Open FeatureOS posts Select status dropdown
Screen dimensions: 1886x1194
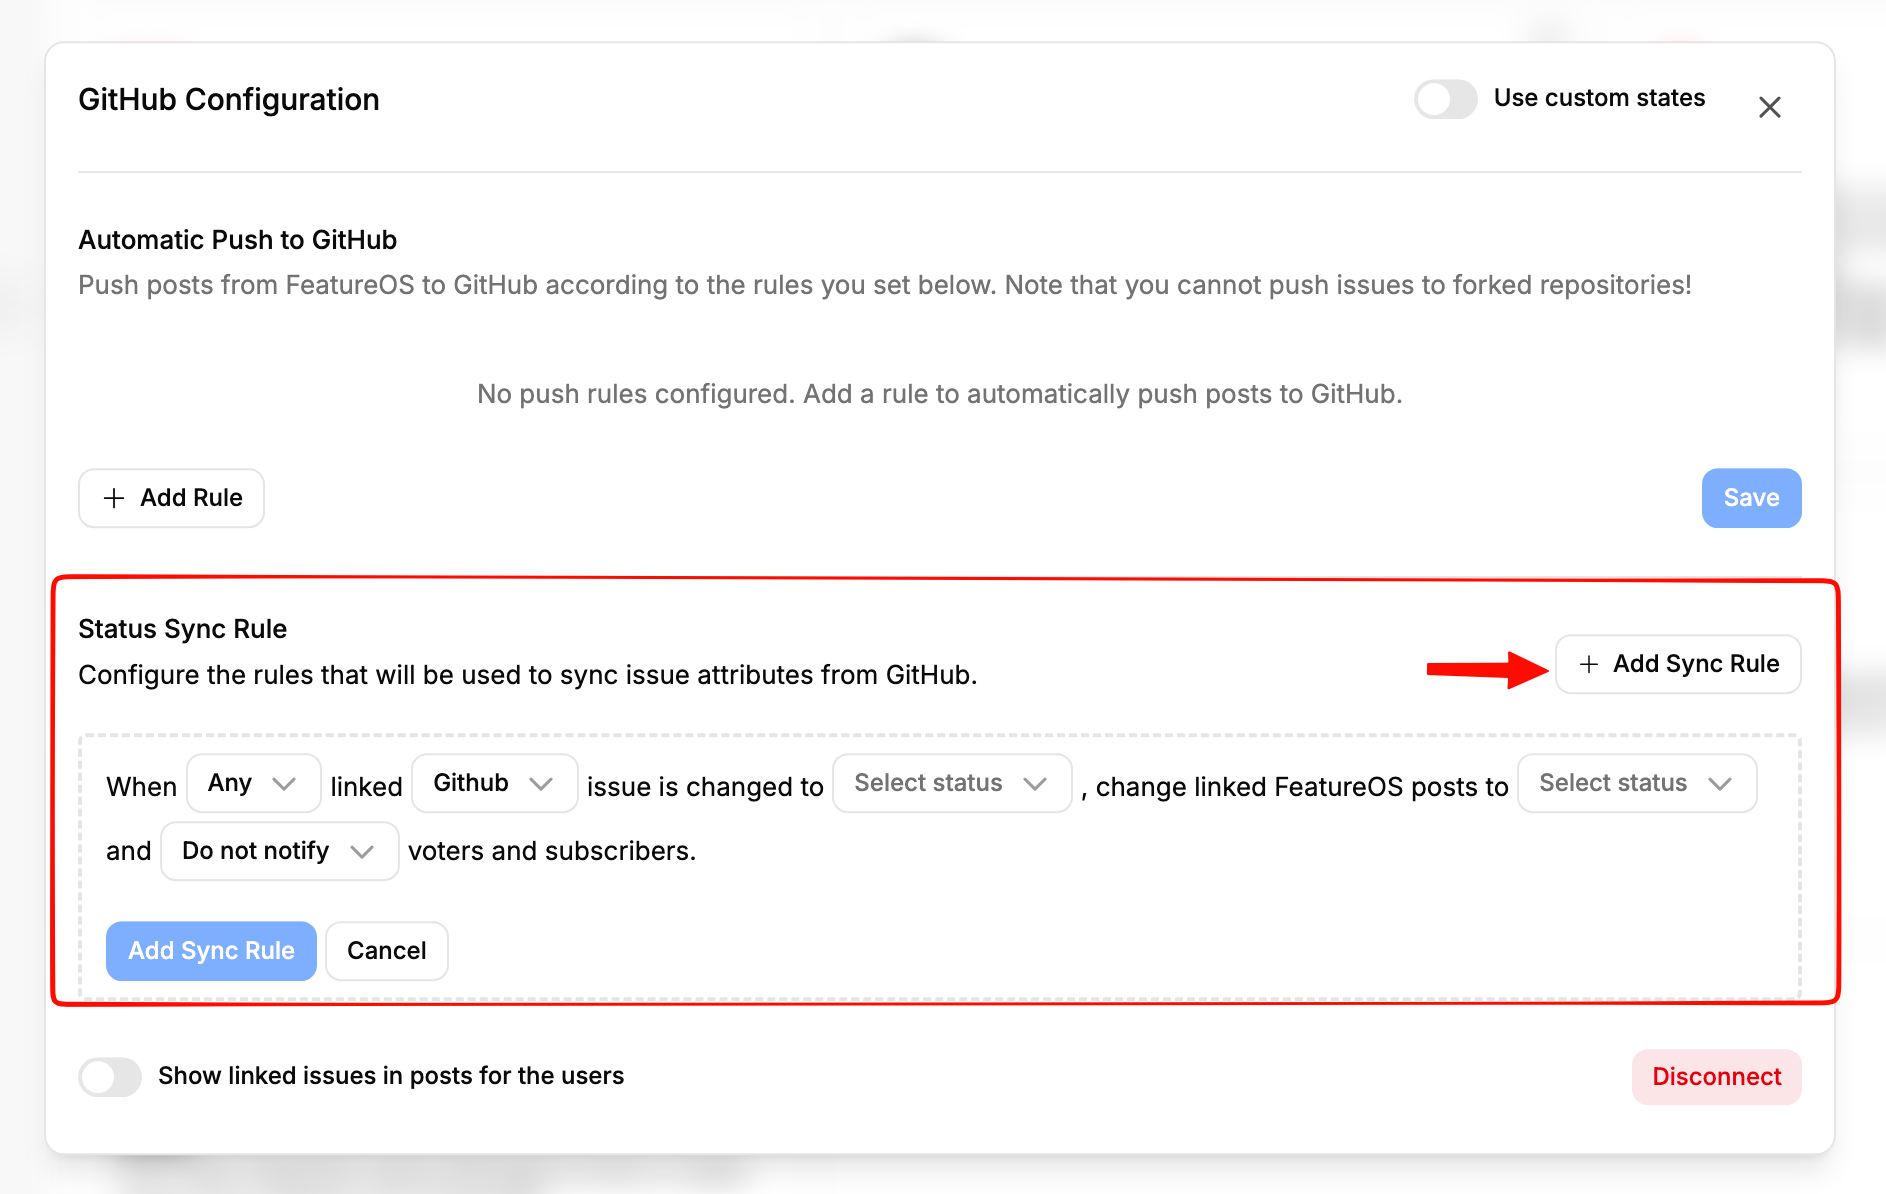1637,783
